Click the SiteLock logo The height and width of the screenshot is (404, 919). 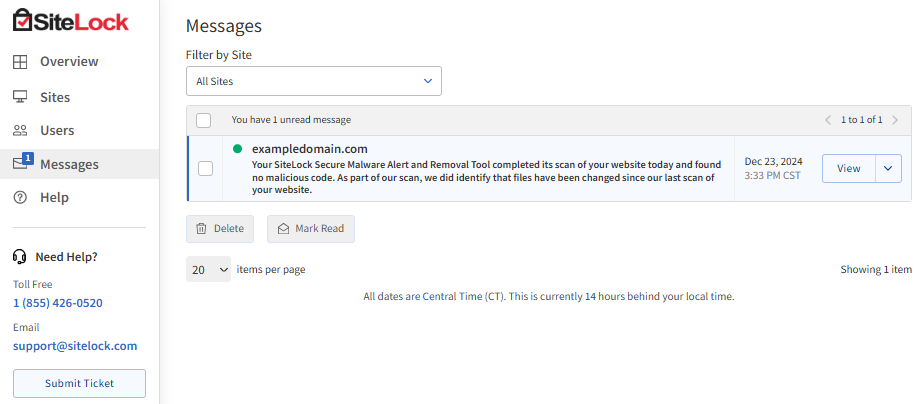tap(69, 21)
